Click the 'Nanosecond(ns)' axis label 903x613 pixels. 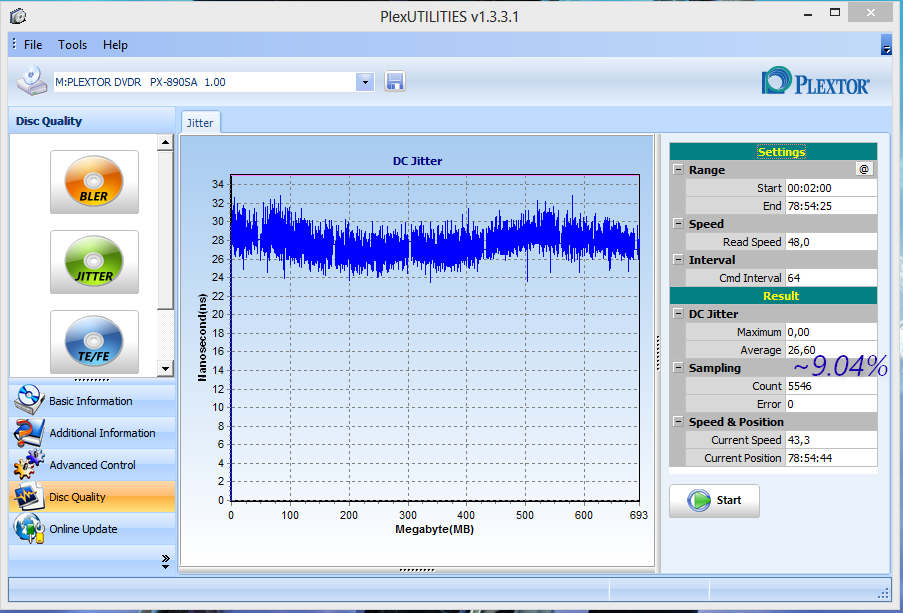202,338
